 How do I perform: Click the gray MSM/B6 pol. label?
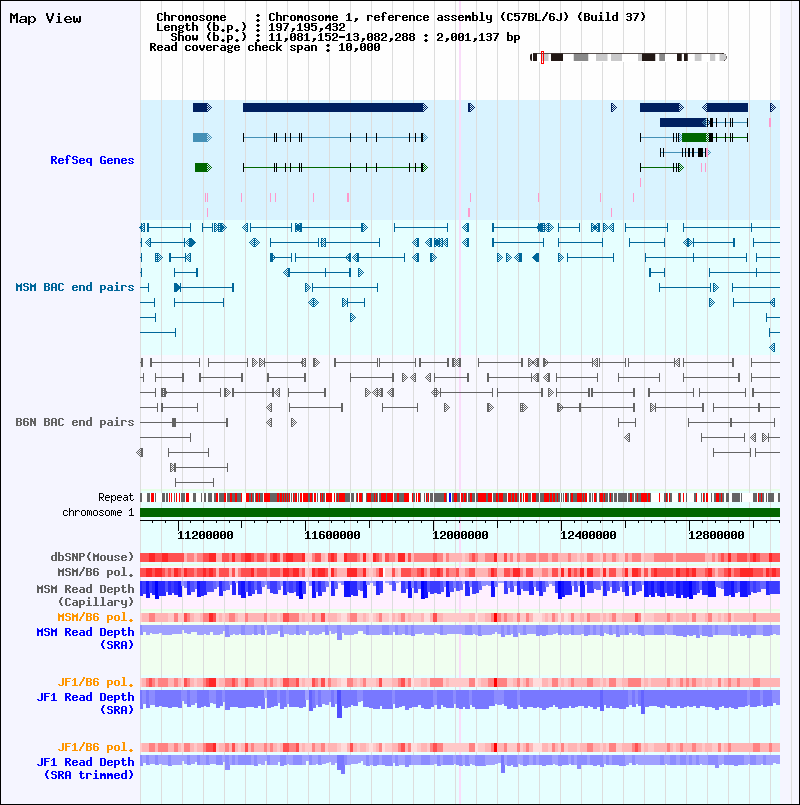point(96,572)
